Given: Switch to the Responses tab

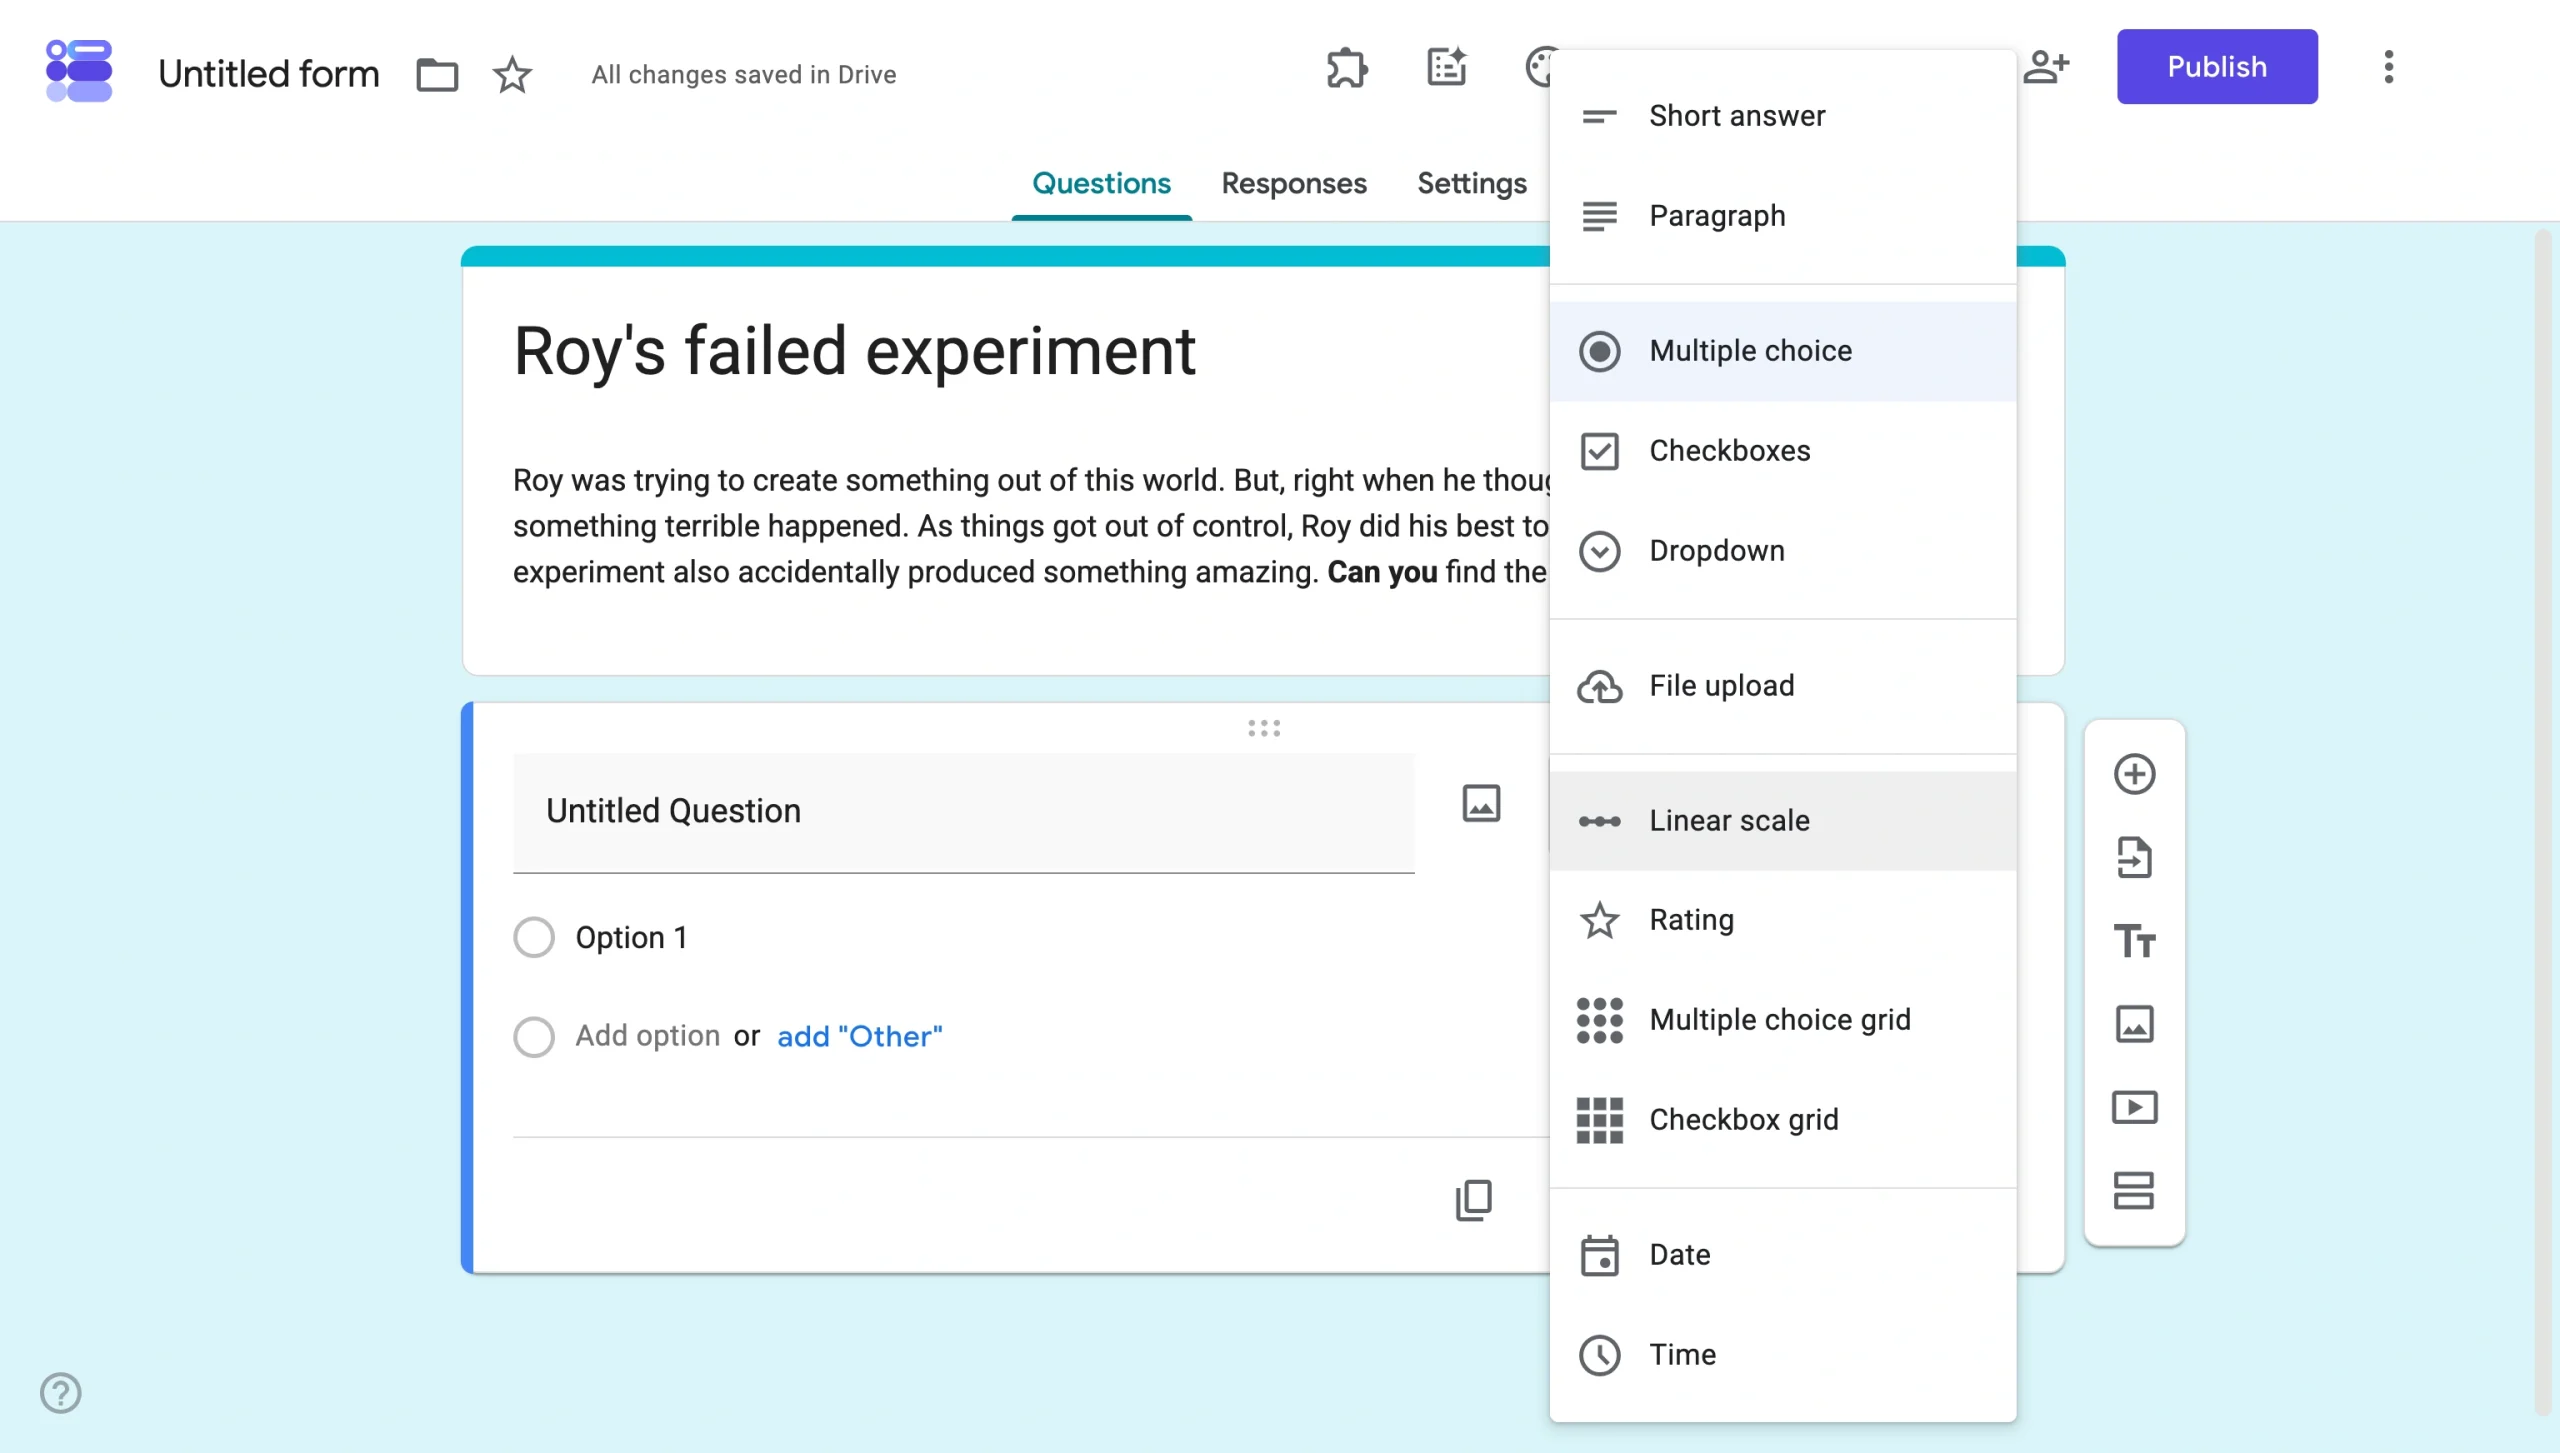Looking at the screenshot, I should point(1293,184).
